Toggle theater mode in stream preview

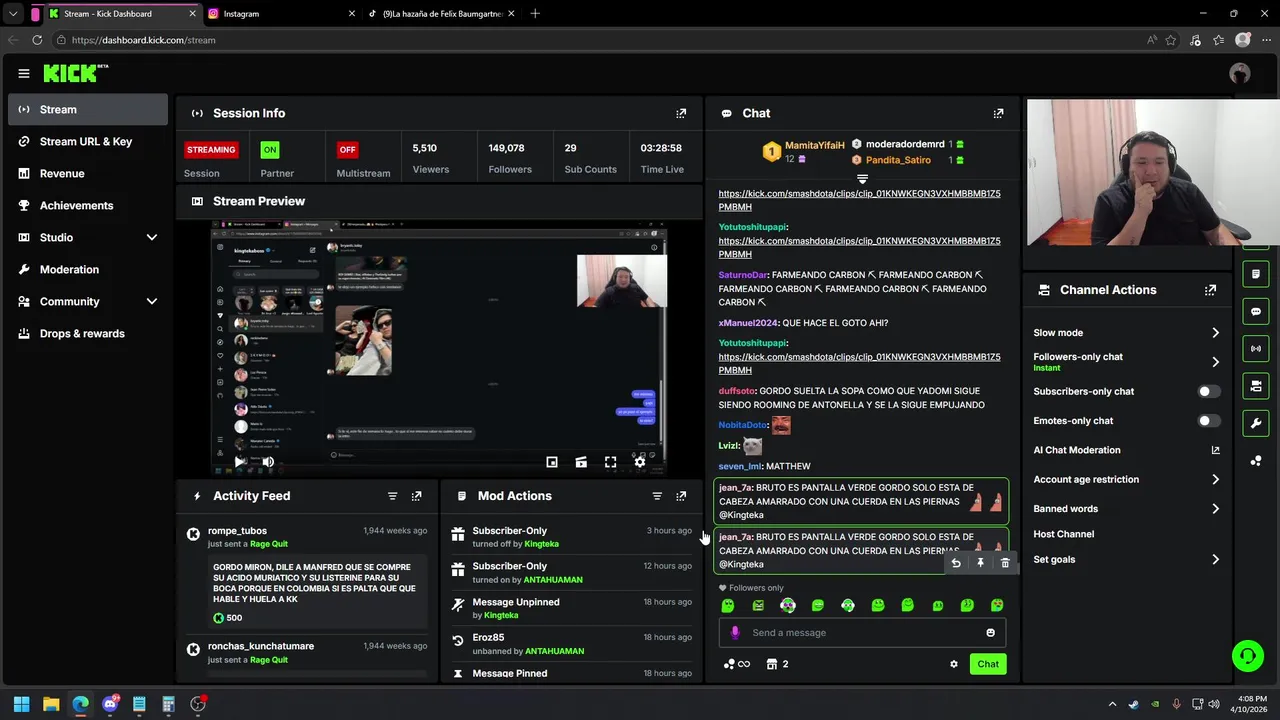[x=581, y=462]
